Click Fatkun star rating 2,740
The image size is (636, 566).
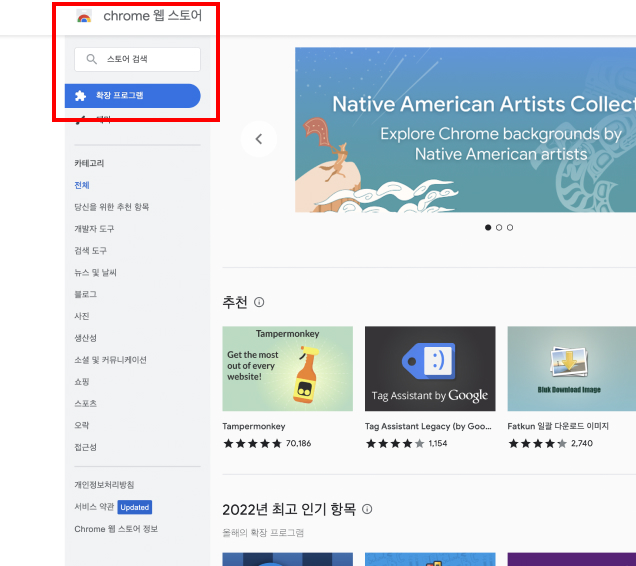click(x=550, y=443)
